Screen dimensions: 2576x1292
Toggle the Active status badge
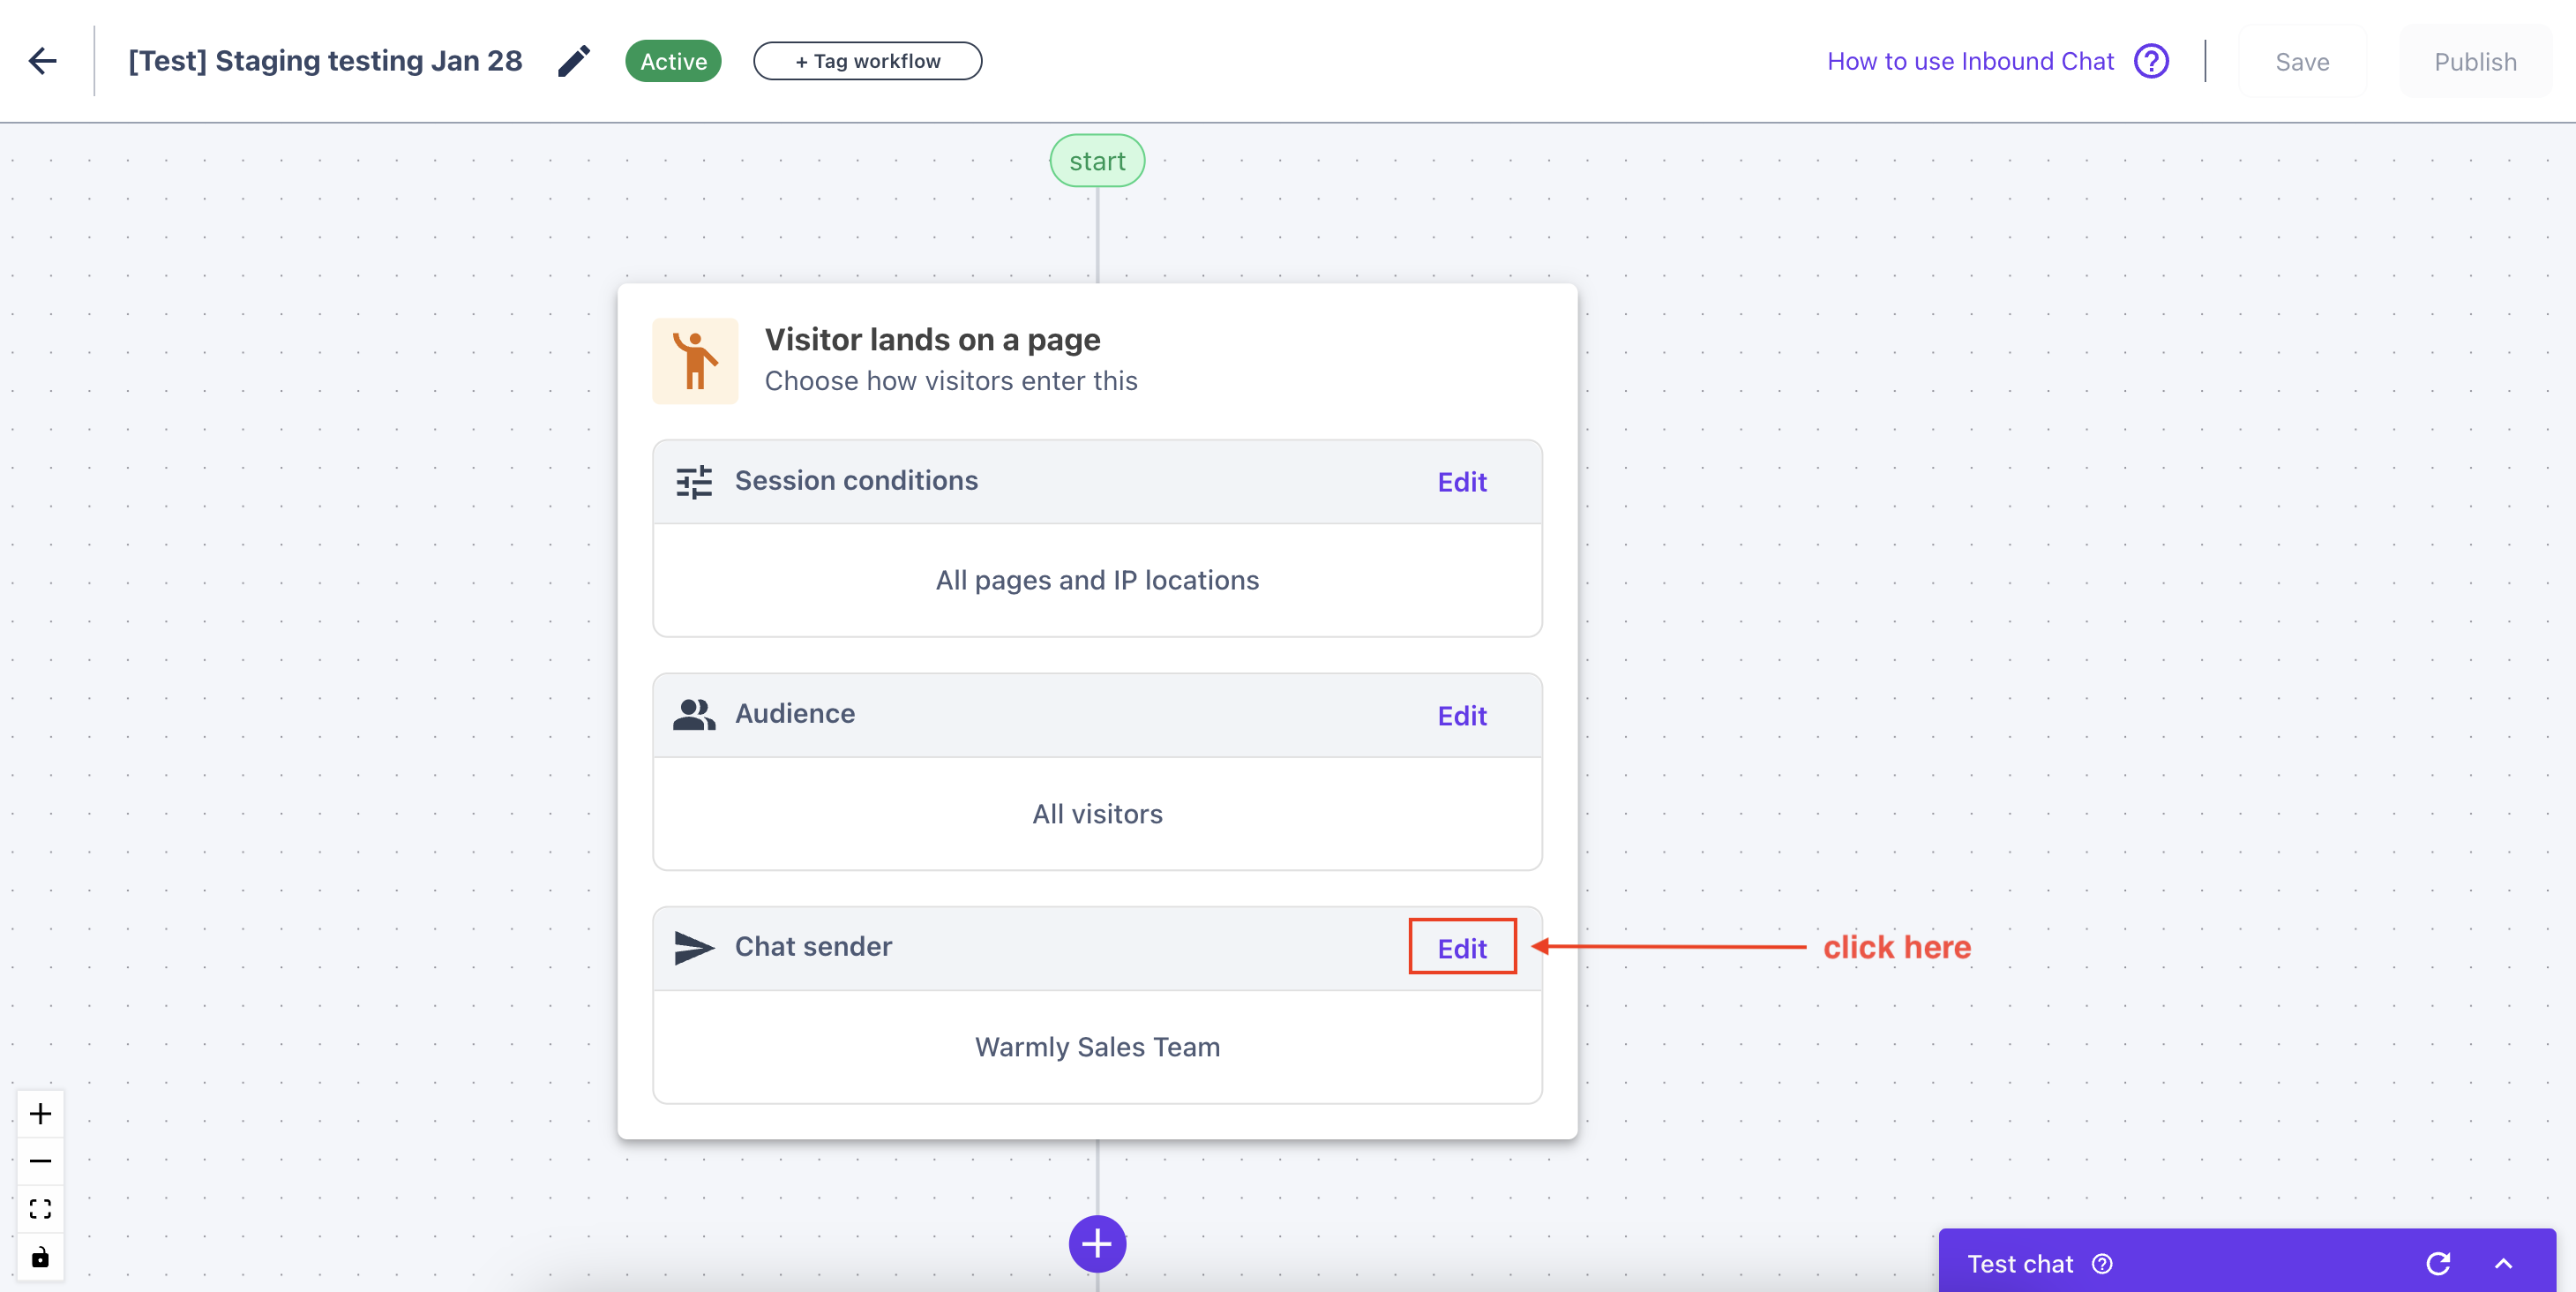click(673, 61)
